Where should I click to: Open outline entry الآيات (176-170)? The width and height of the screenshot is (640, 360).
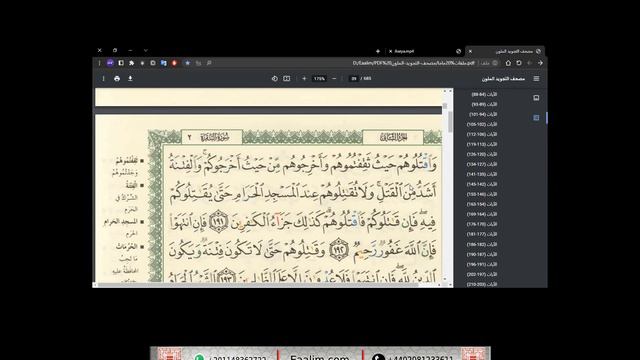point(482,224)
